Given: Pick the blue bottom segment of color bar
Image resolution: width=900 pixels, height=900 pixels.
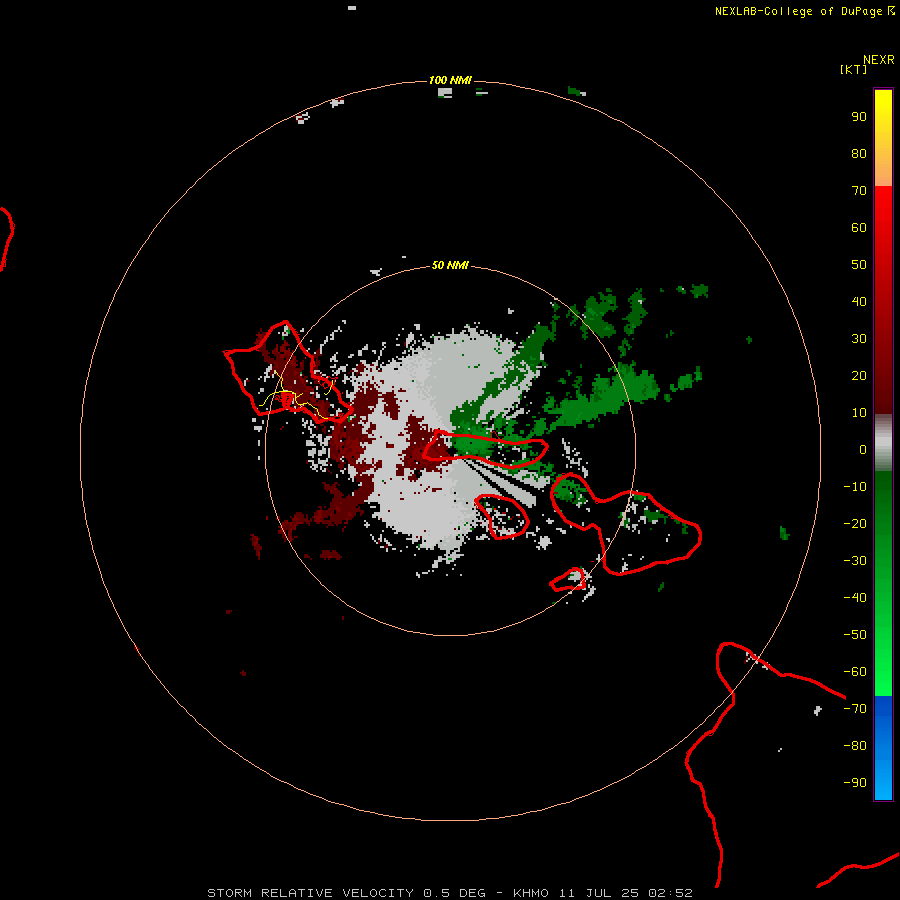Looking at the screenshot, I should pos(883,748).
